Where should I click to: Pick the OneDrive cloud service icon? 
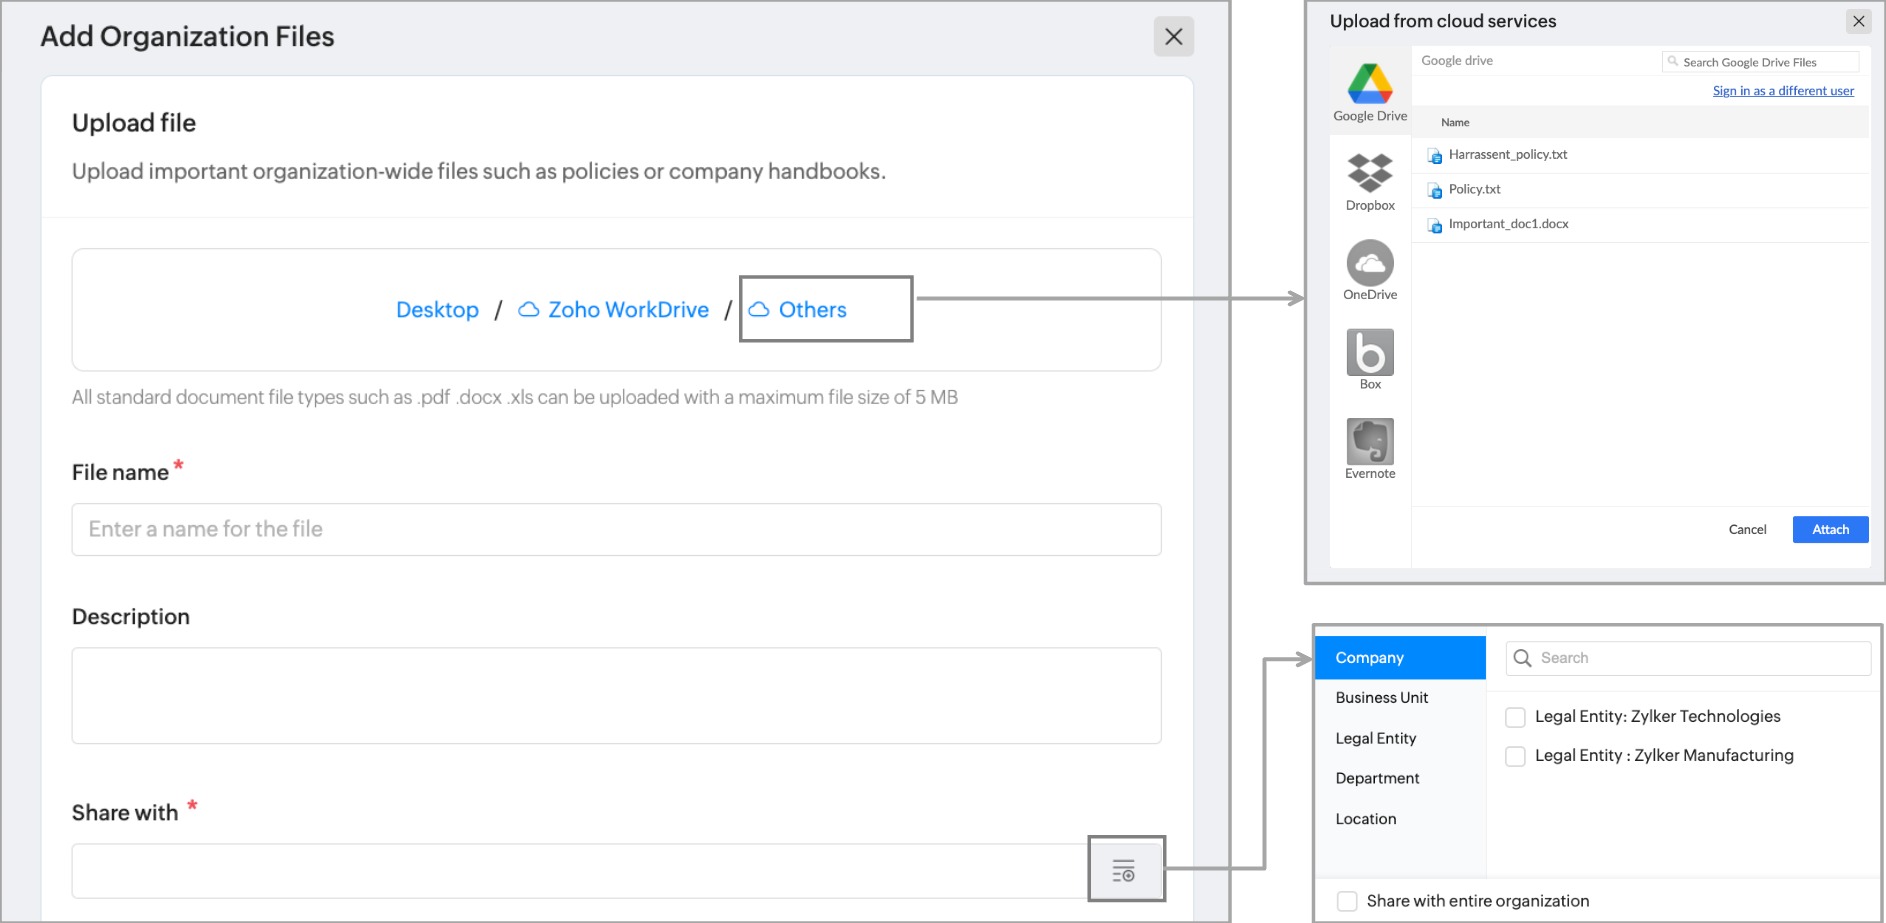pyautogui.click(x=1370, y=263)
